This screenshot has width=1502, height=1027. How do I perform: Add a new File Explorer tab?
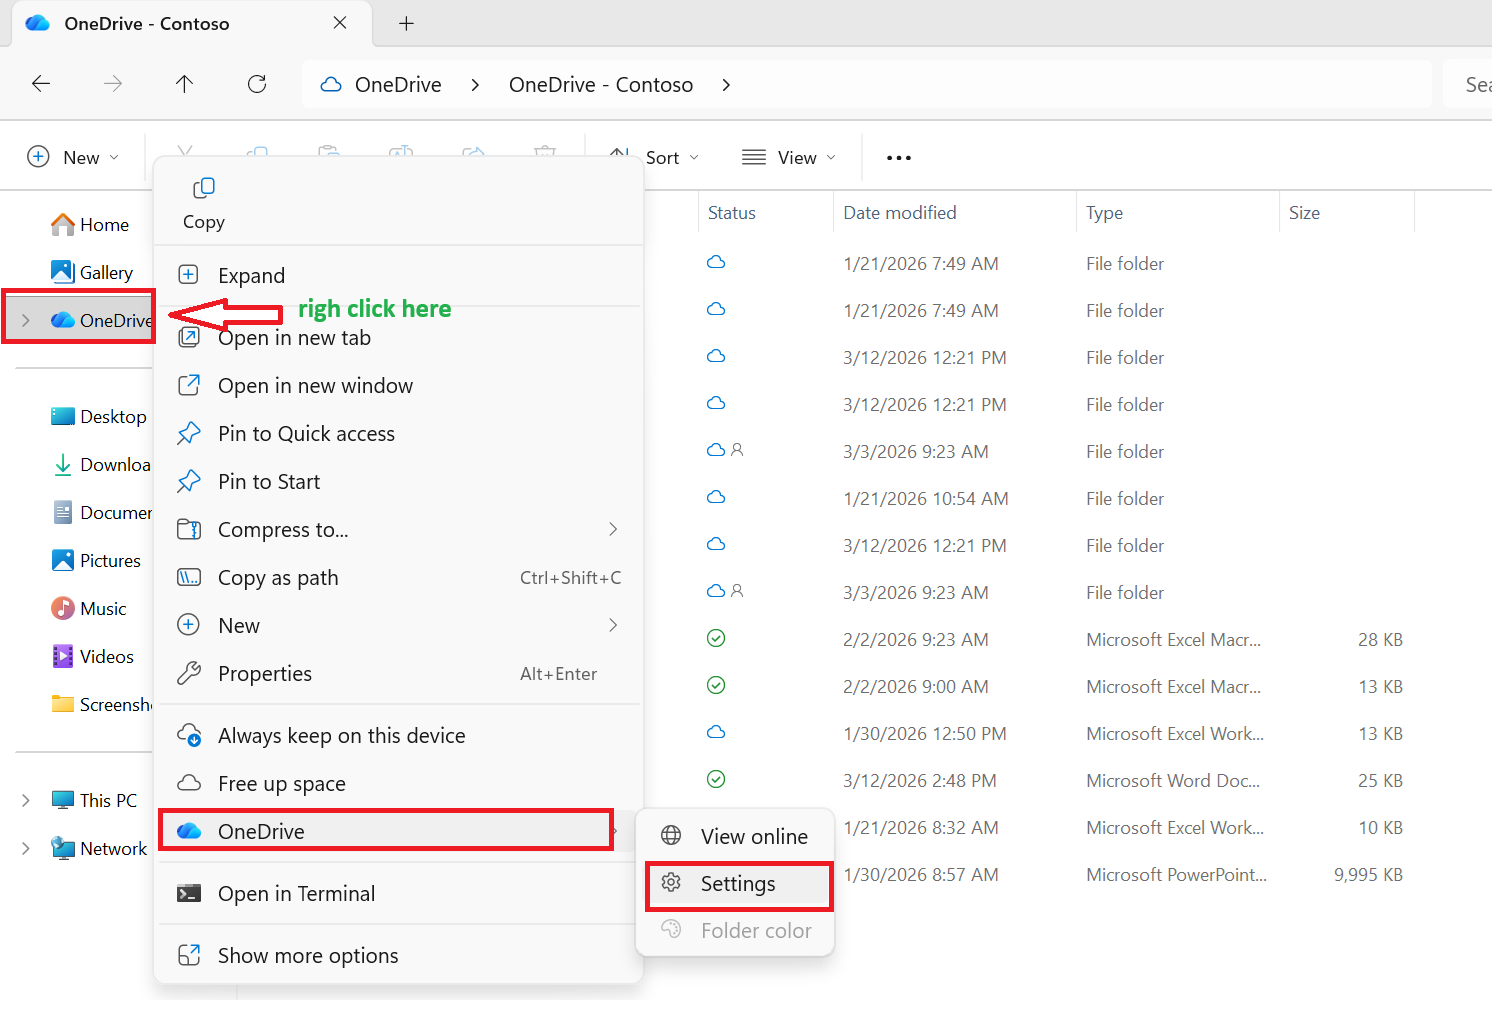[x=406, y=23]
